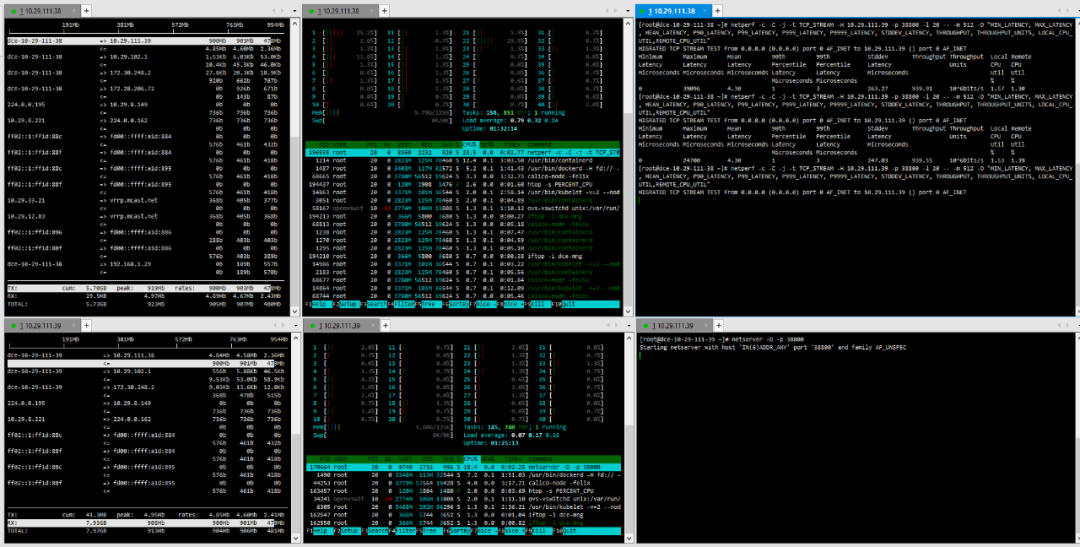Select the 10.29.111.39 tab above htop output
1080x547 pixels.
340,325
